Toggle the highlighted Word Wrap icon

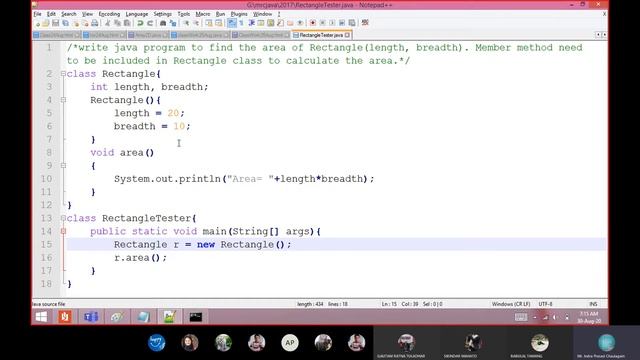(x=231, y=23)
